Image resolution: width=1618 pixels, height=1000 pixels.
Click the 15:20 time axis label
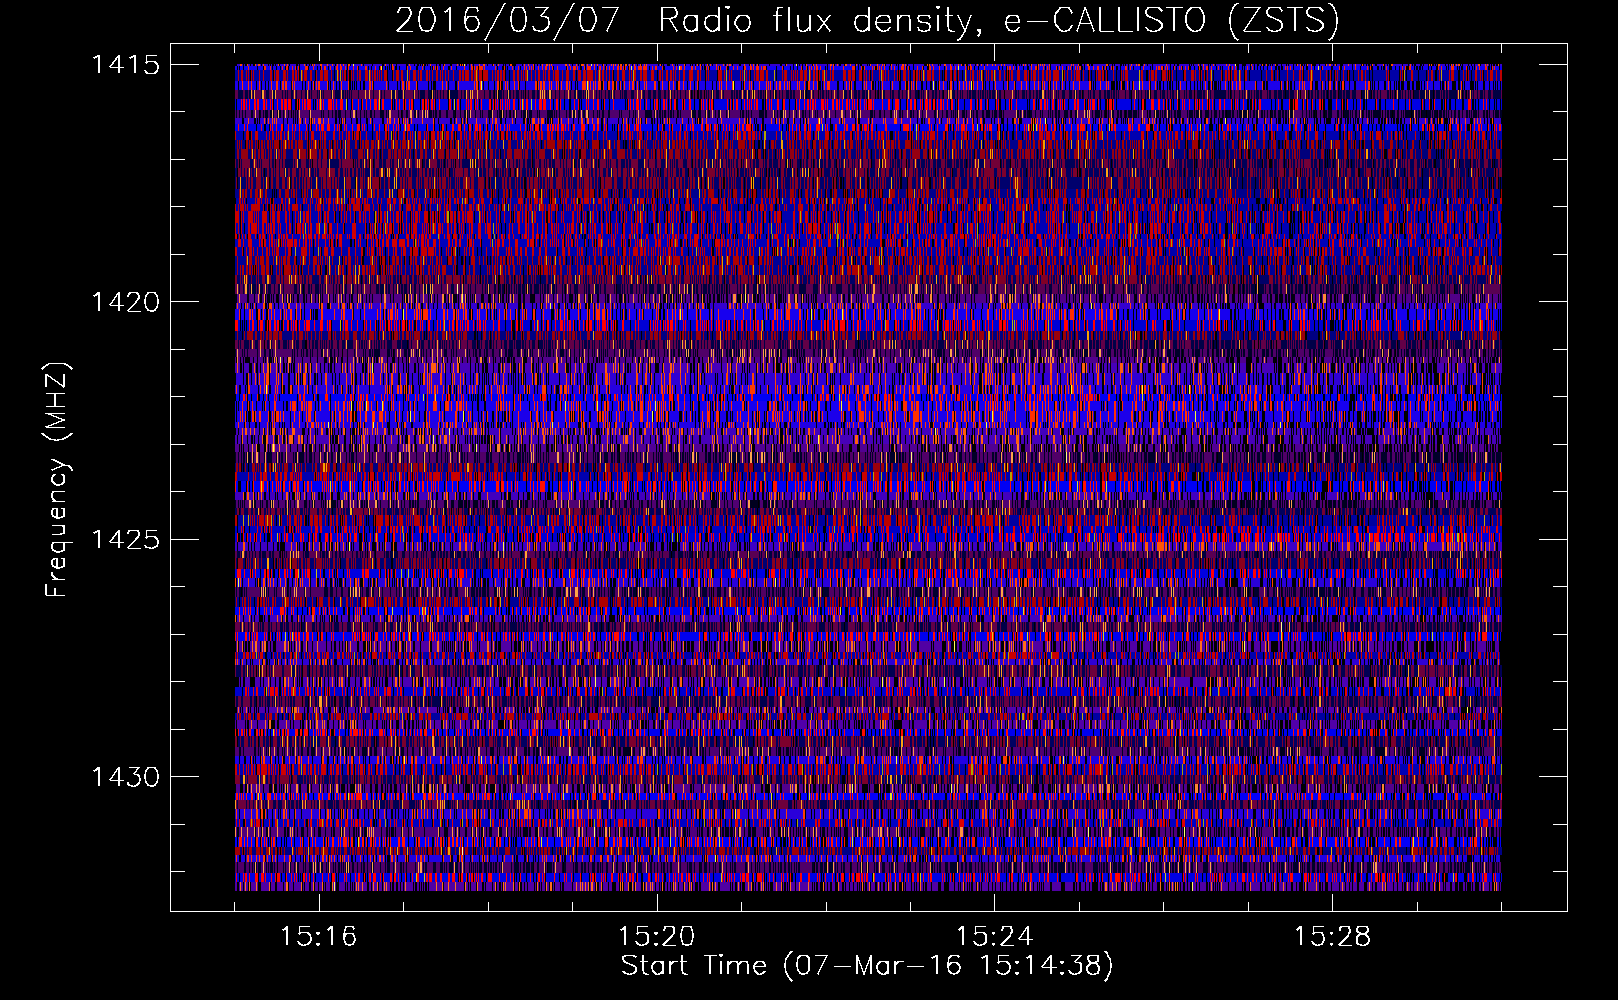coord(656,937)
